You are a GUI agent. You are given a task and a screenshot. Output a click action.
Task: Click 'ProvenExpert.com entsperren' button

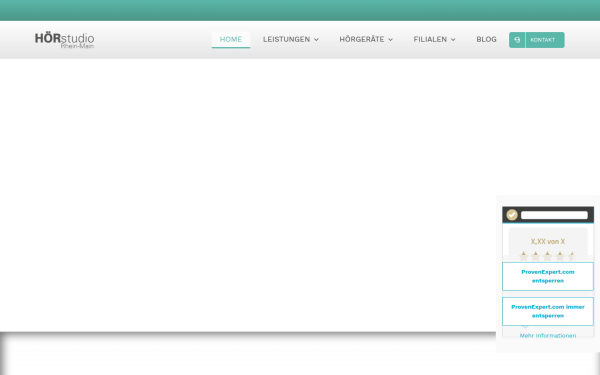pyautogui.click(x=548, y=276)
